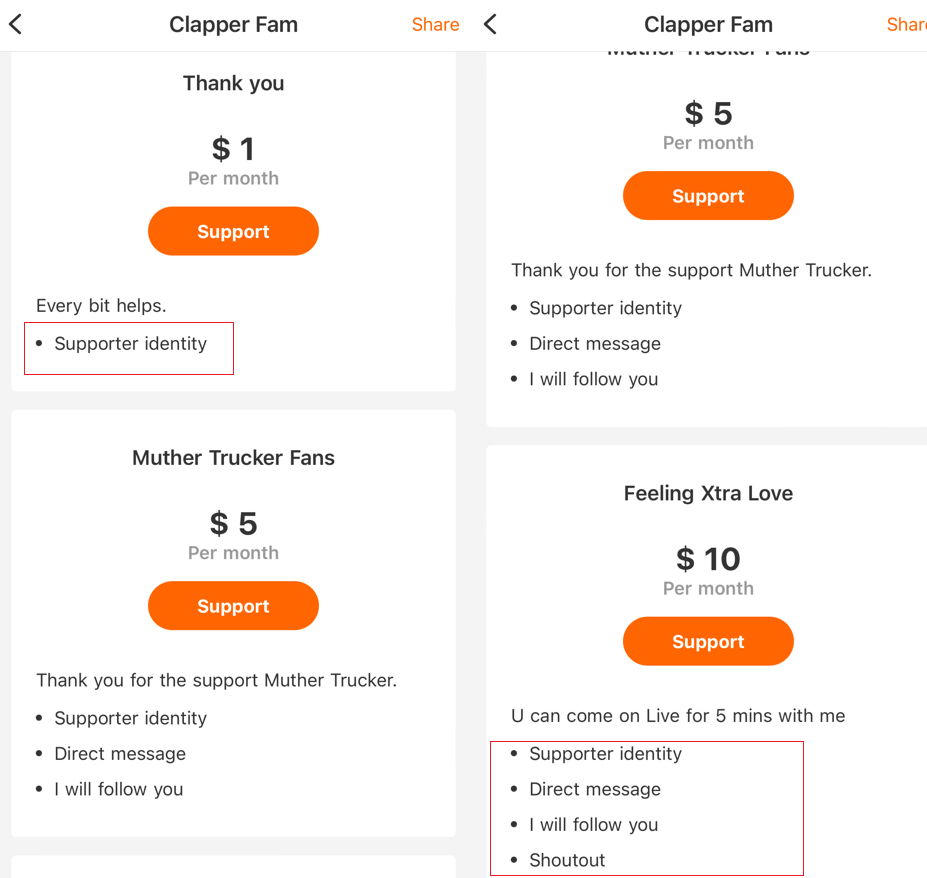
Task: Select the Thank you tier title
Action: 233,84
